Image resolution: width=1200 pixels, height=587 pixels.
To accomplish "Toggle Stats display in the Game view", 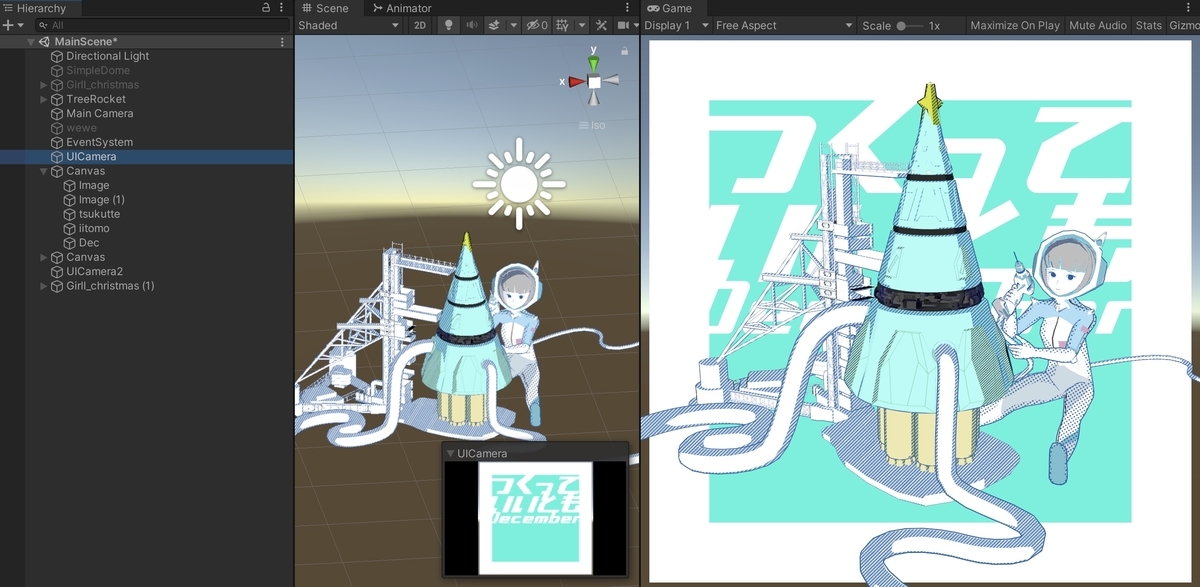I will [1148, 25].
